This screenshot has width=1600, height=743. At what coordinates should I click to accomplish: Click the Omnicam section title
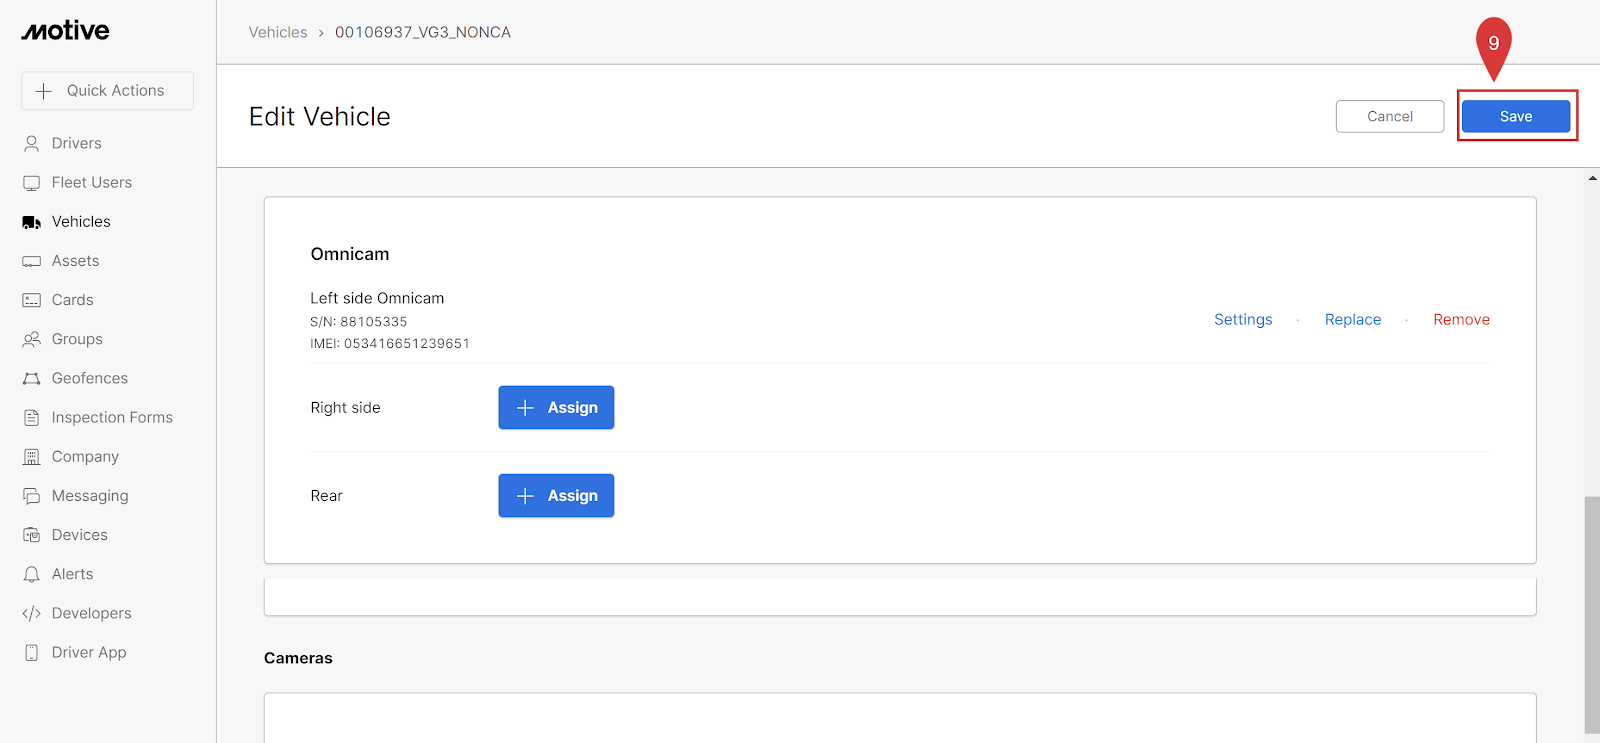[x=350, y=254]
